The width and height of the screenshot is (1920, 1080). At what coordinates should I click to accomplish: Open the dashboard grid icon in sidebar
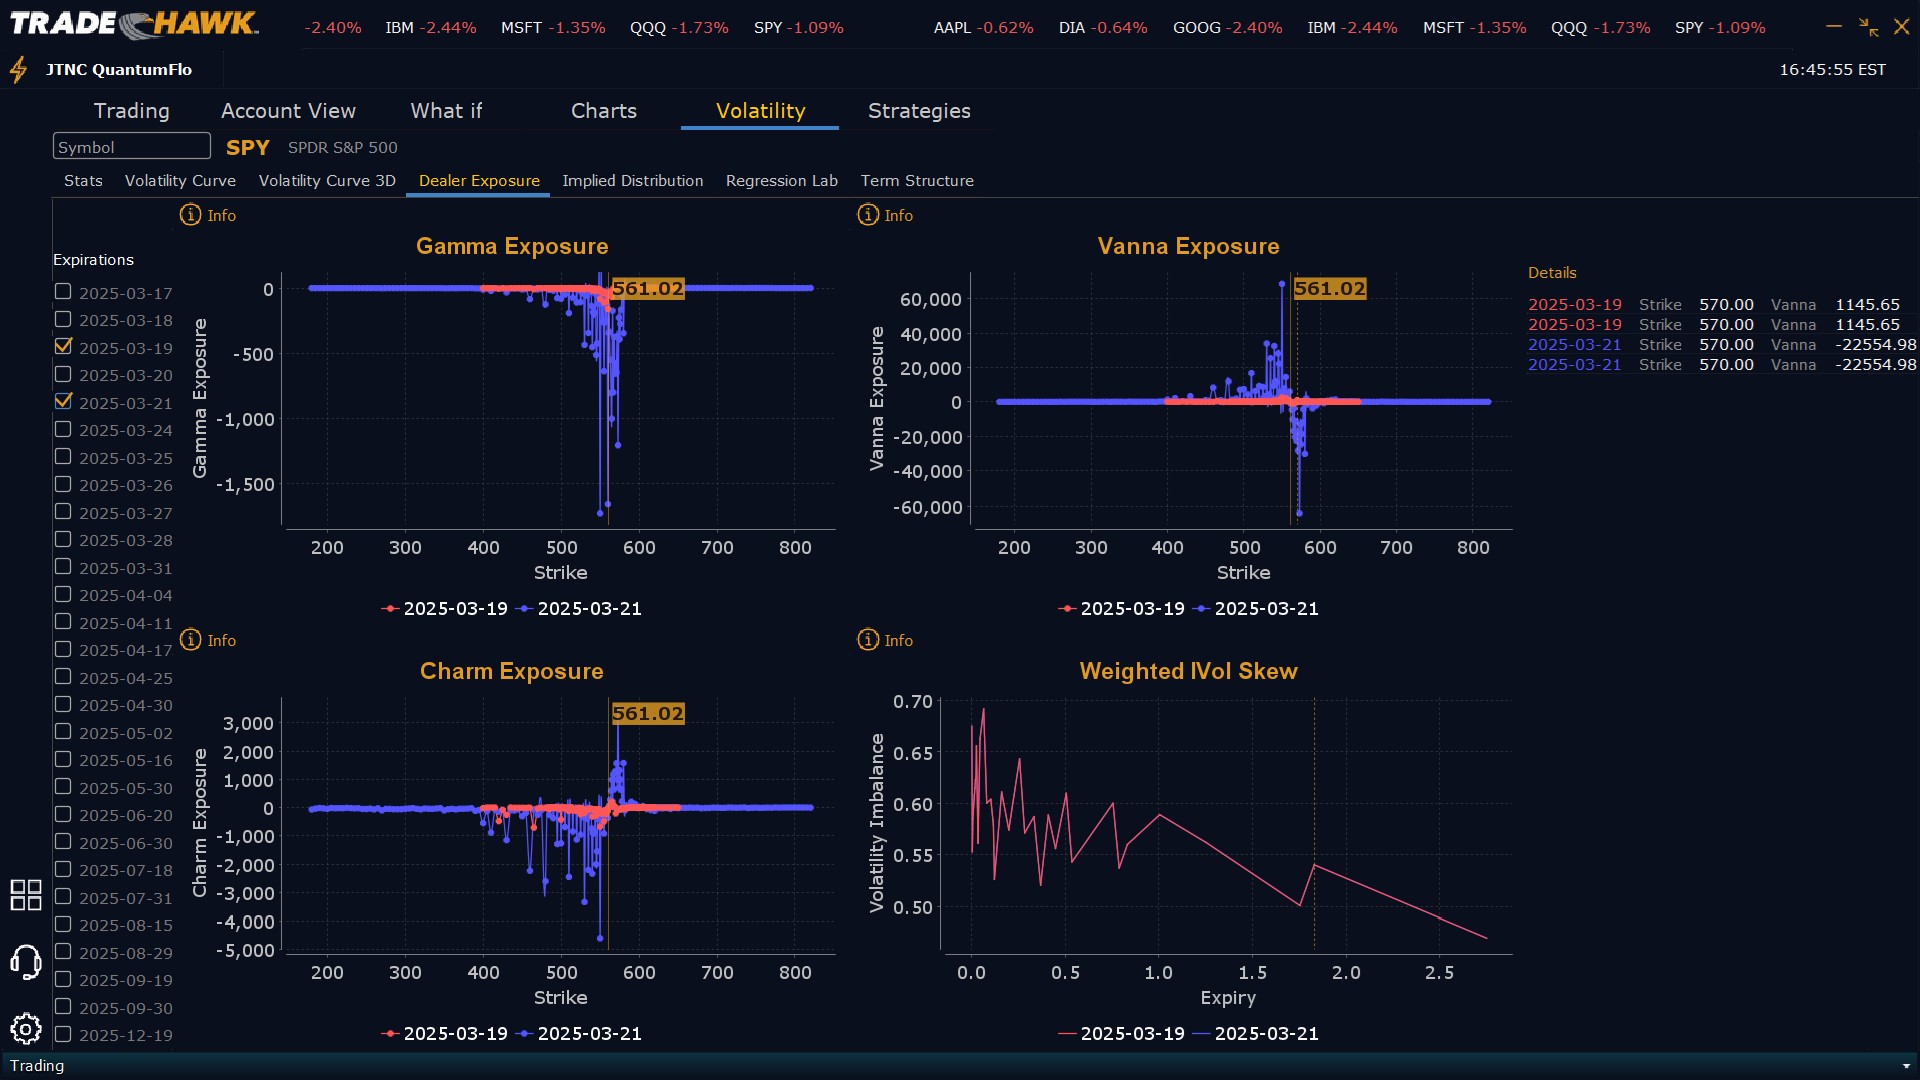(x=25, y=895)
